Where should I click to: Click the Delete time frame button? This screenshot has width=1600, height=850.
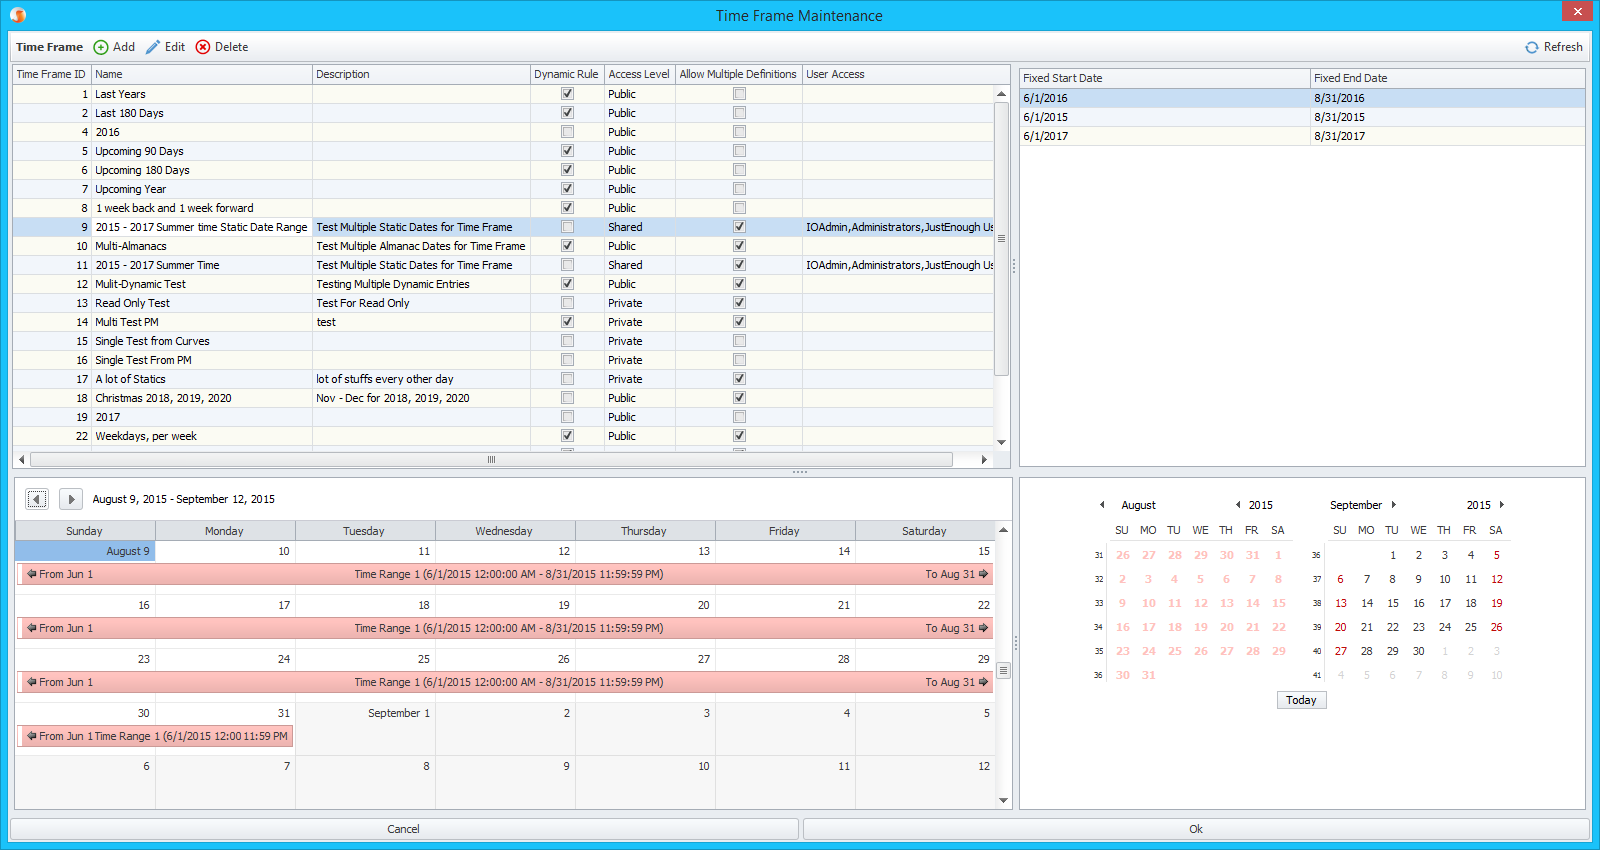(222, 47)
